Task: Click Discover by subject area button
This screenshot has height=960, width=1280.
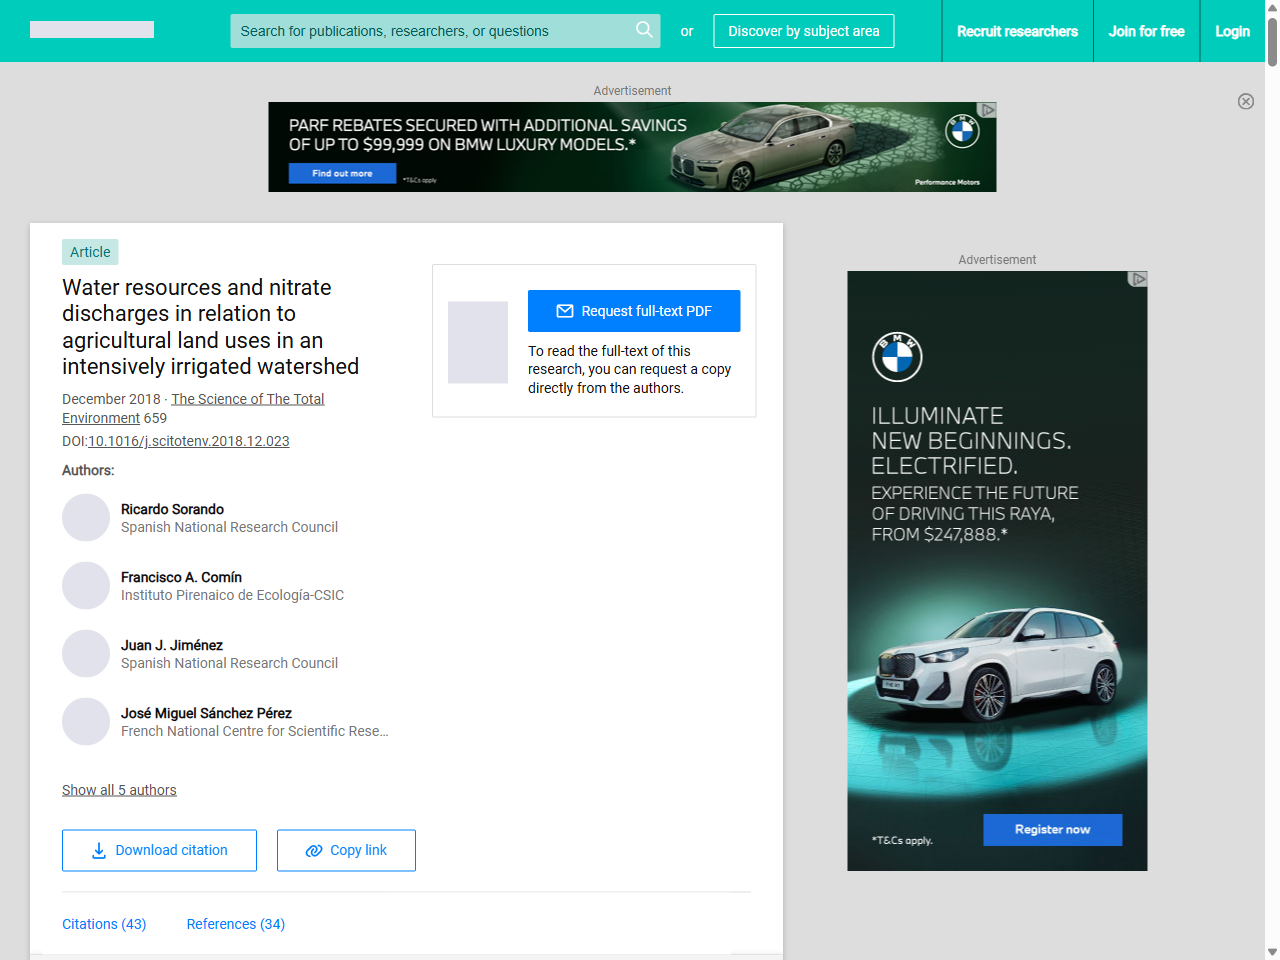Action: click(804, 31)
